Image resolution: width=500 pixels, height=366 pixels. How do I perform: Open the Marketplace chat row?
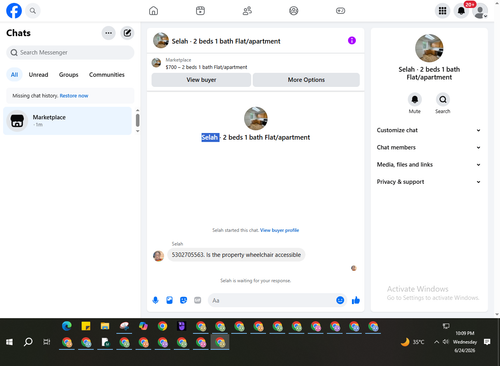pyautogui.click(x=67, y=121)
